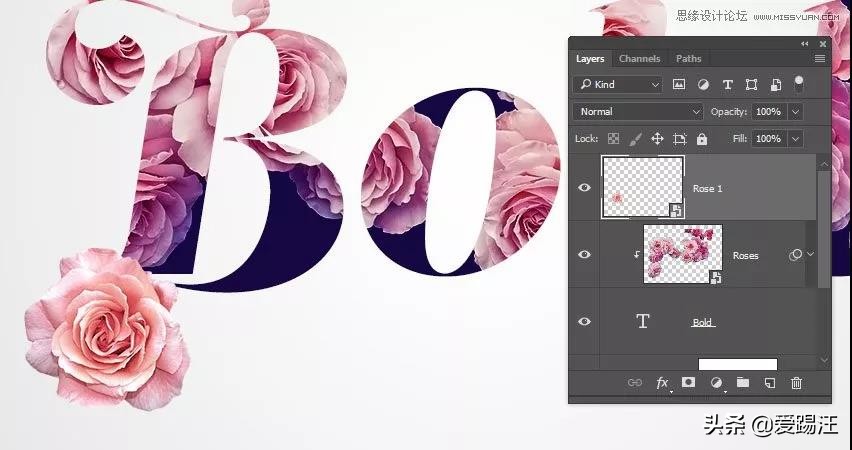The height and width of the screenshot is (450, 852).
Task: Add a layer mask
Action: pos(688,382)
